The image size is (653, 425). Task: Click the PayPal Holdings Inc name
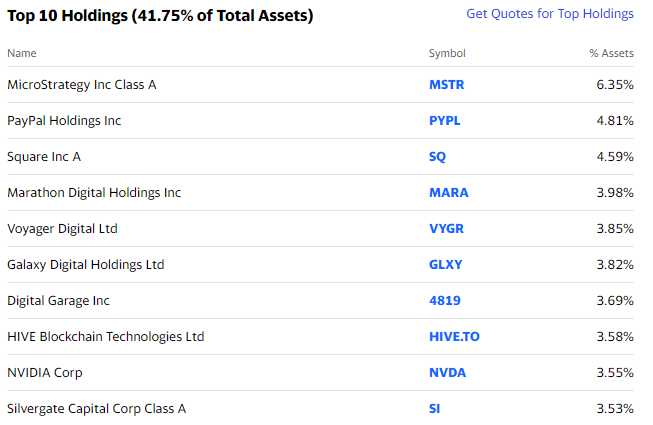click(64, 121)
